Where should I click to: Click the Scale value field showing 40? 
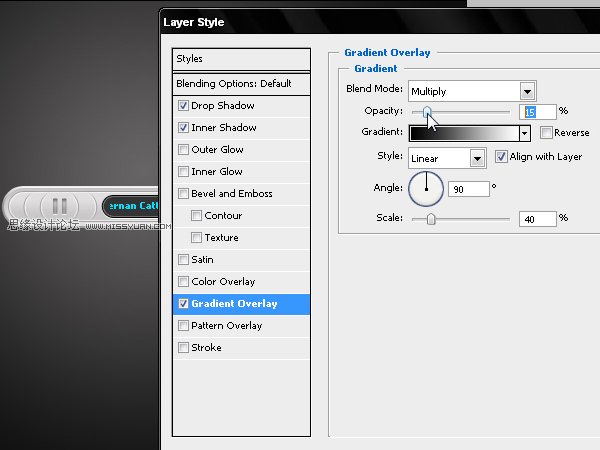tap(538, 219)
